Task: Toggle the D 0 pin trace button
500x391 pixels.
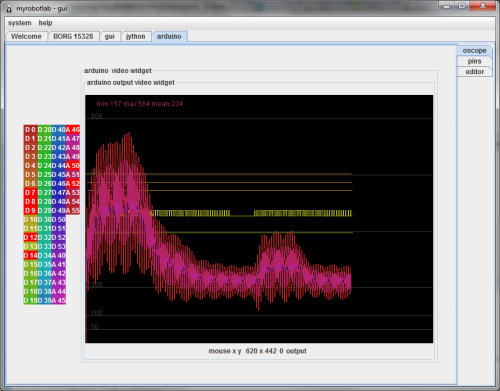Action: (x=30, y=130)
